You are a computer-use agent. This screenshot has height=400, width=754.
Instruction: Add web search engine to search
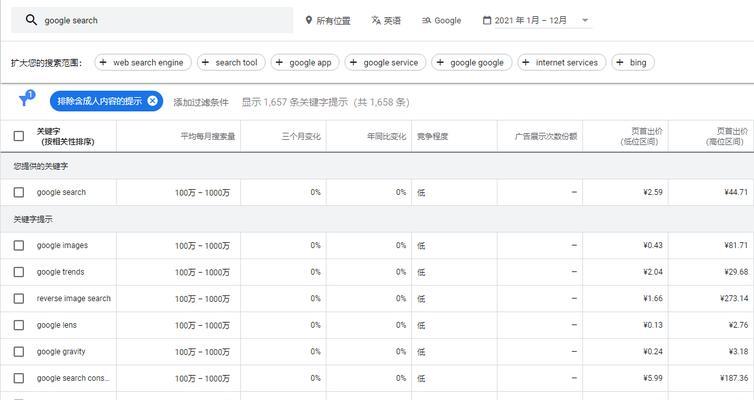(143, 62)
